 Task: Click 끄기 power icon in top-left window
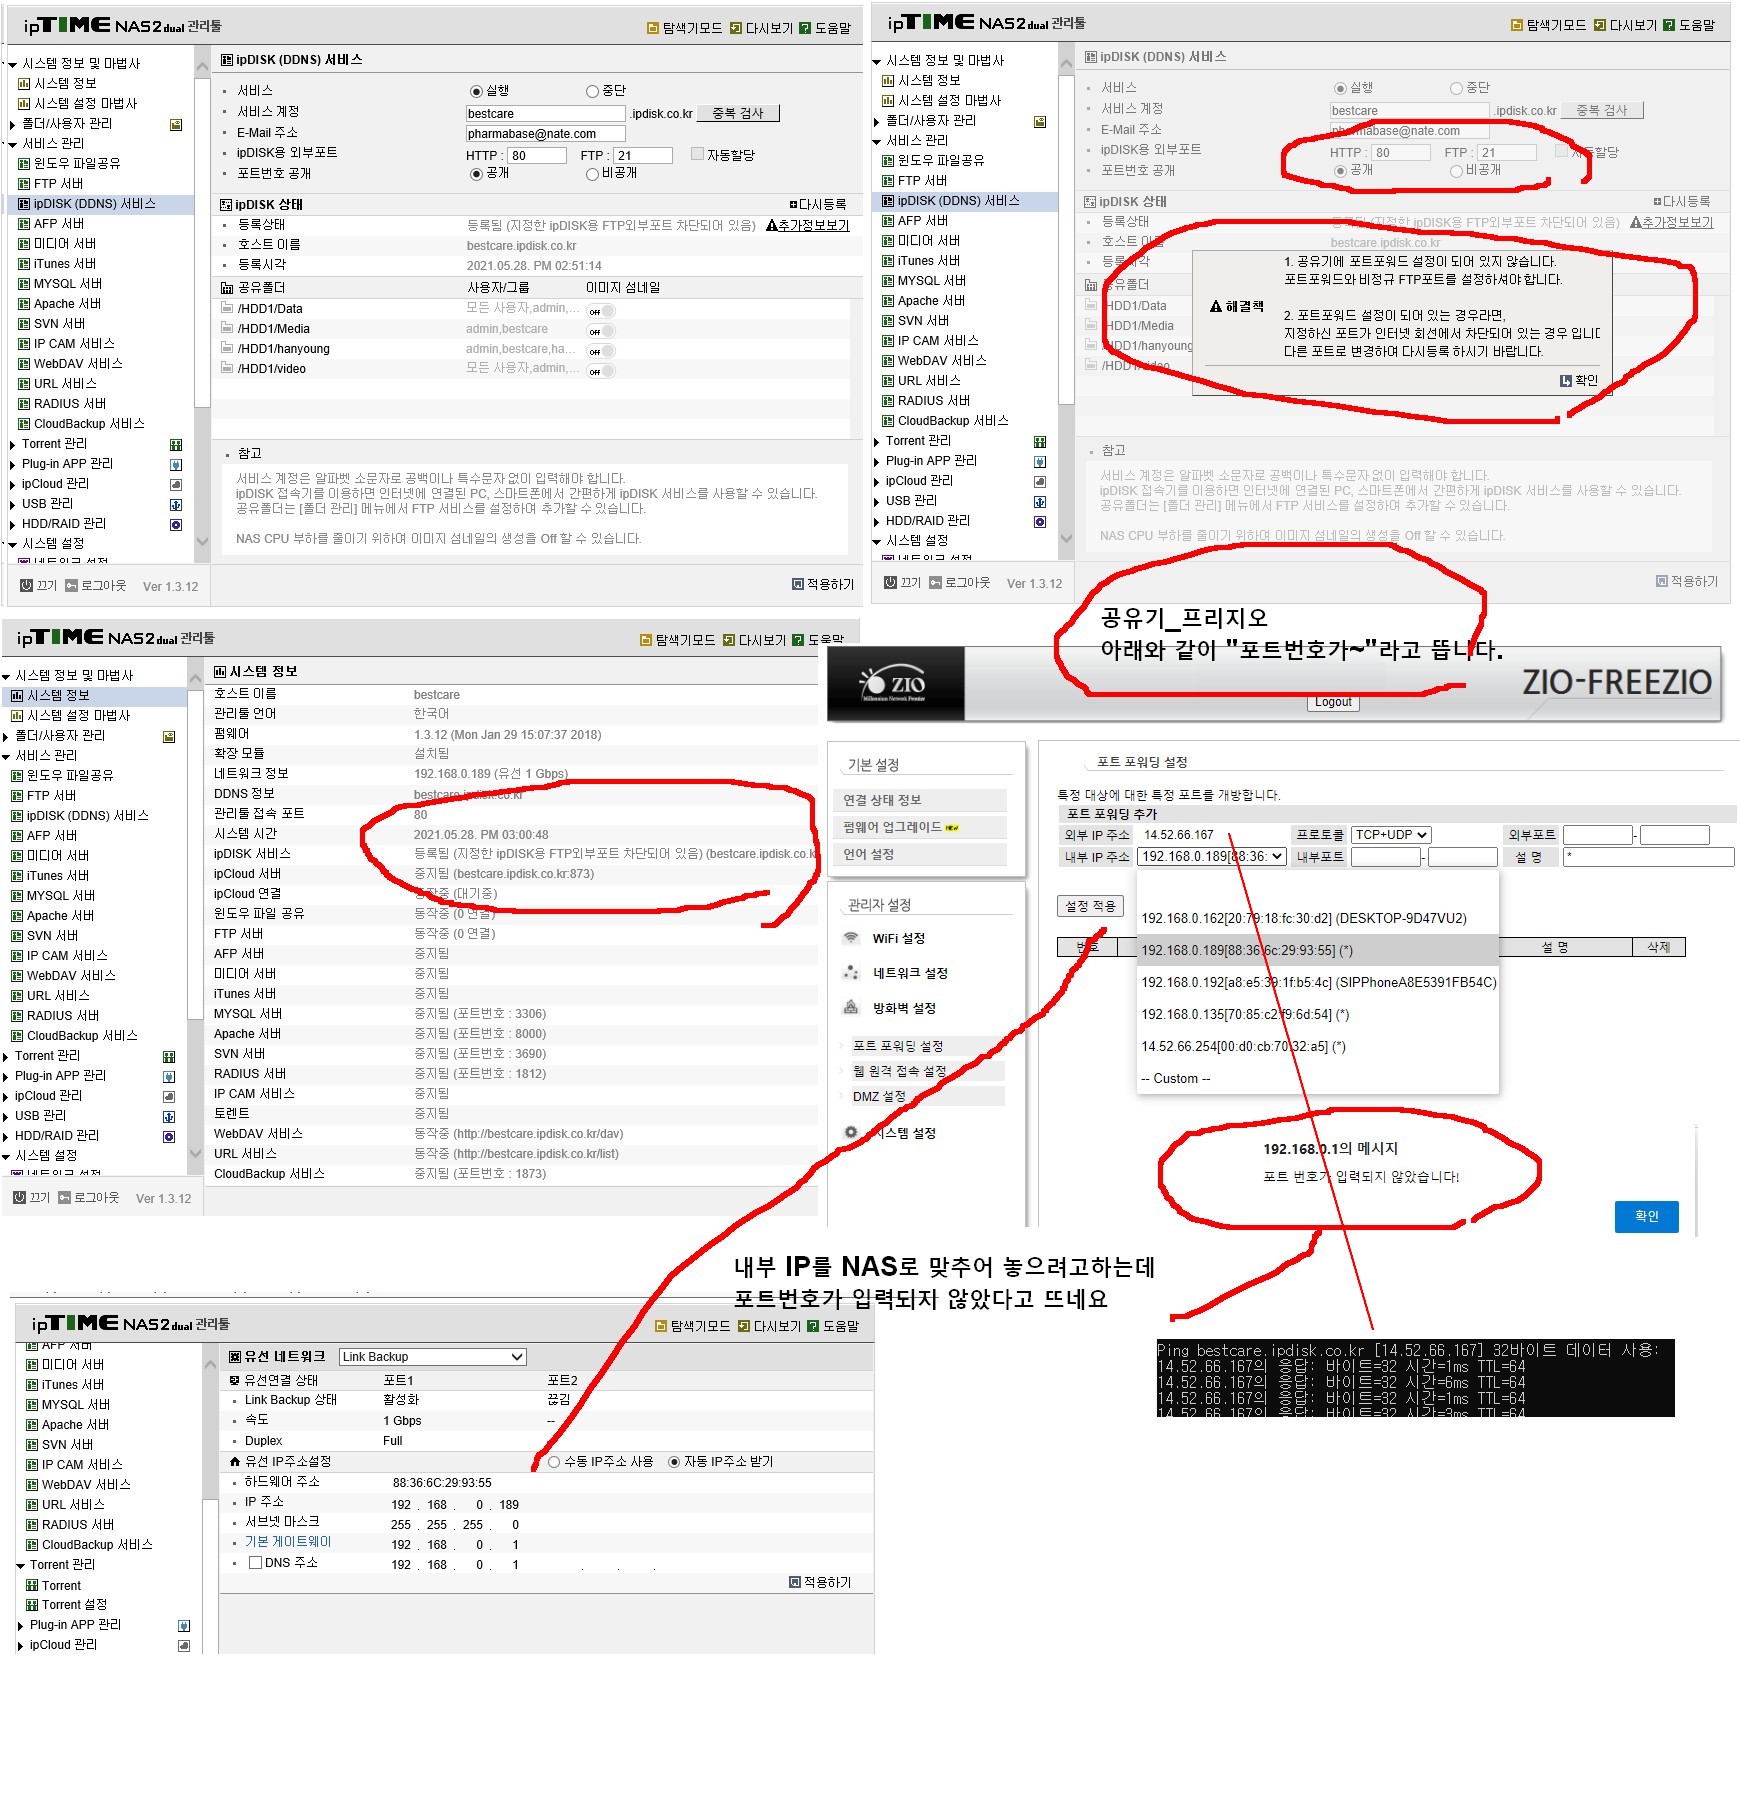coord(26,586)
